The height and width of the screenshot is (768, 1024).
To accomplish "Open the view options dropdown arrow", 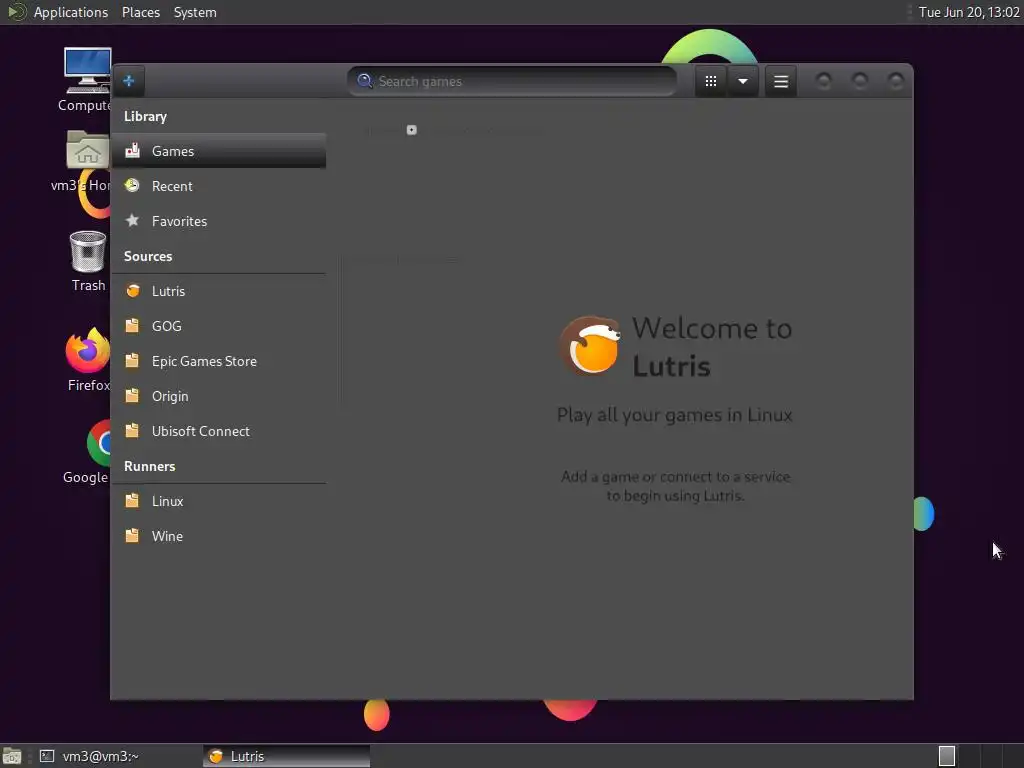I will [x=743, y=81].
